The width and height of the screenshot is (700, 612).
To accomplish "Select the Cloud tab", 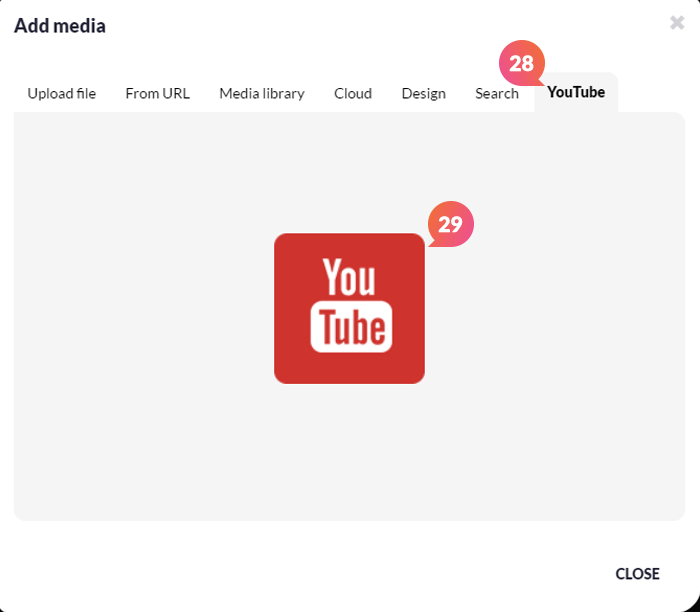I will point(353,93).
